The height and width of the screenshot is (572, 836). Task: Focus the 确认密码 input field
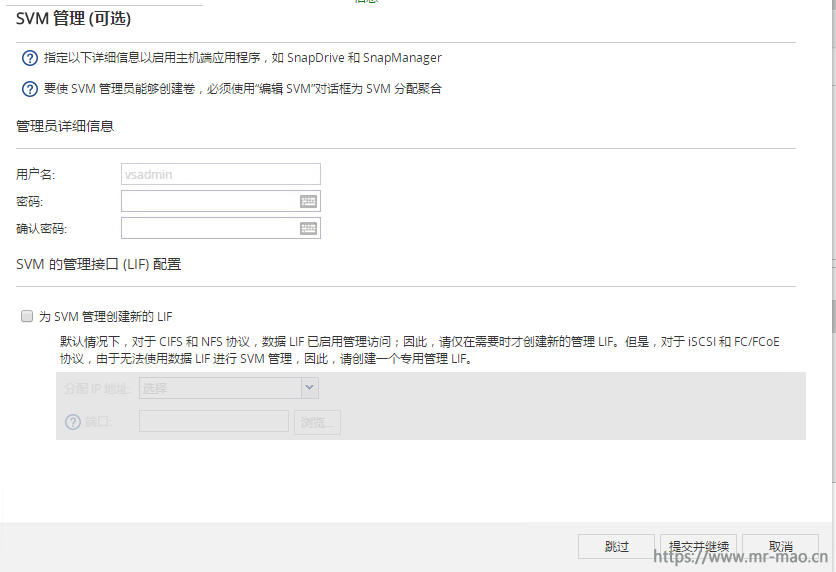(221, 228)
